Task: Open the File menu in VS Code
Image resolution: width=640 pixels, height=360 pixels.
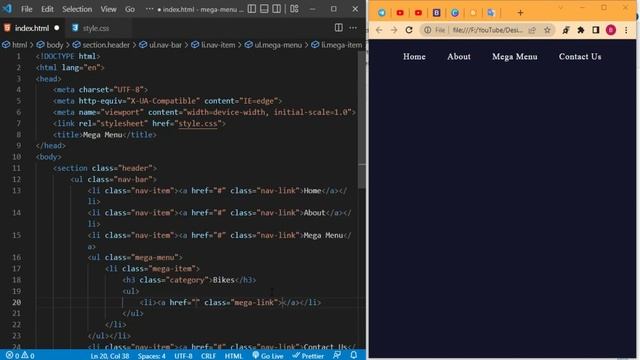Action: 27,9
